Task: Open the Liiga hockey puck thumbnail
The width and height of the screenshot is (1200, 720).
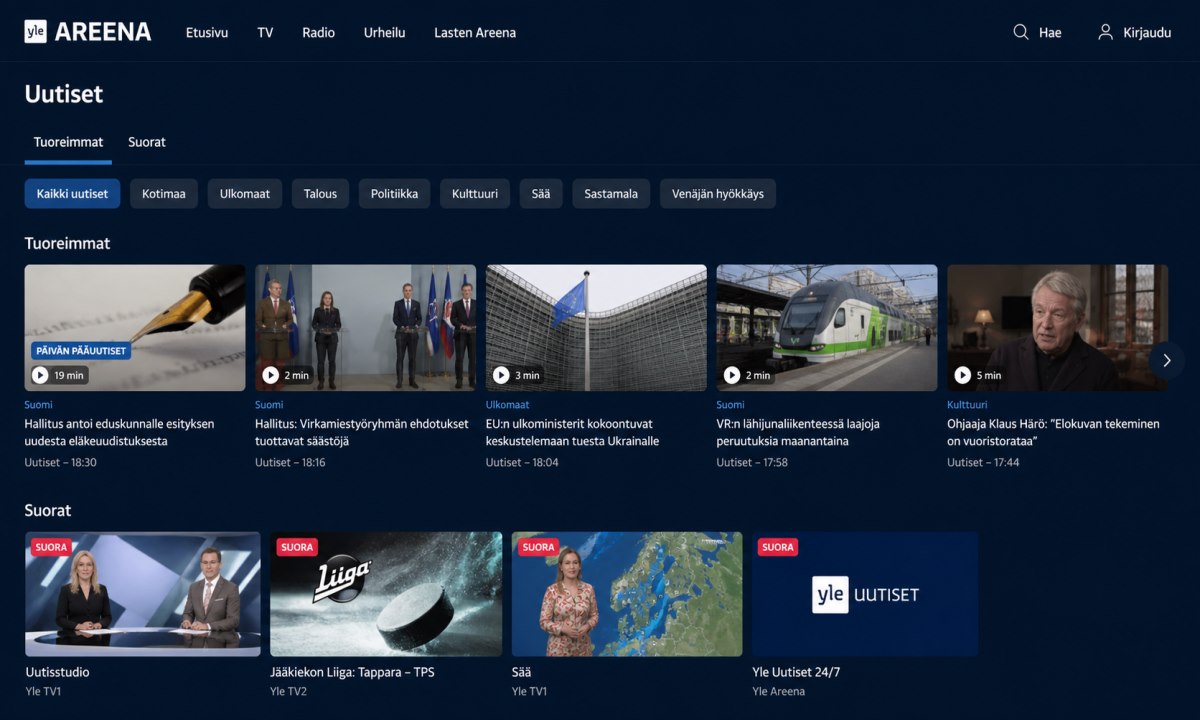Action: click(386, 594)
